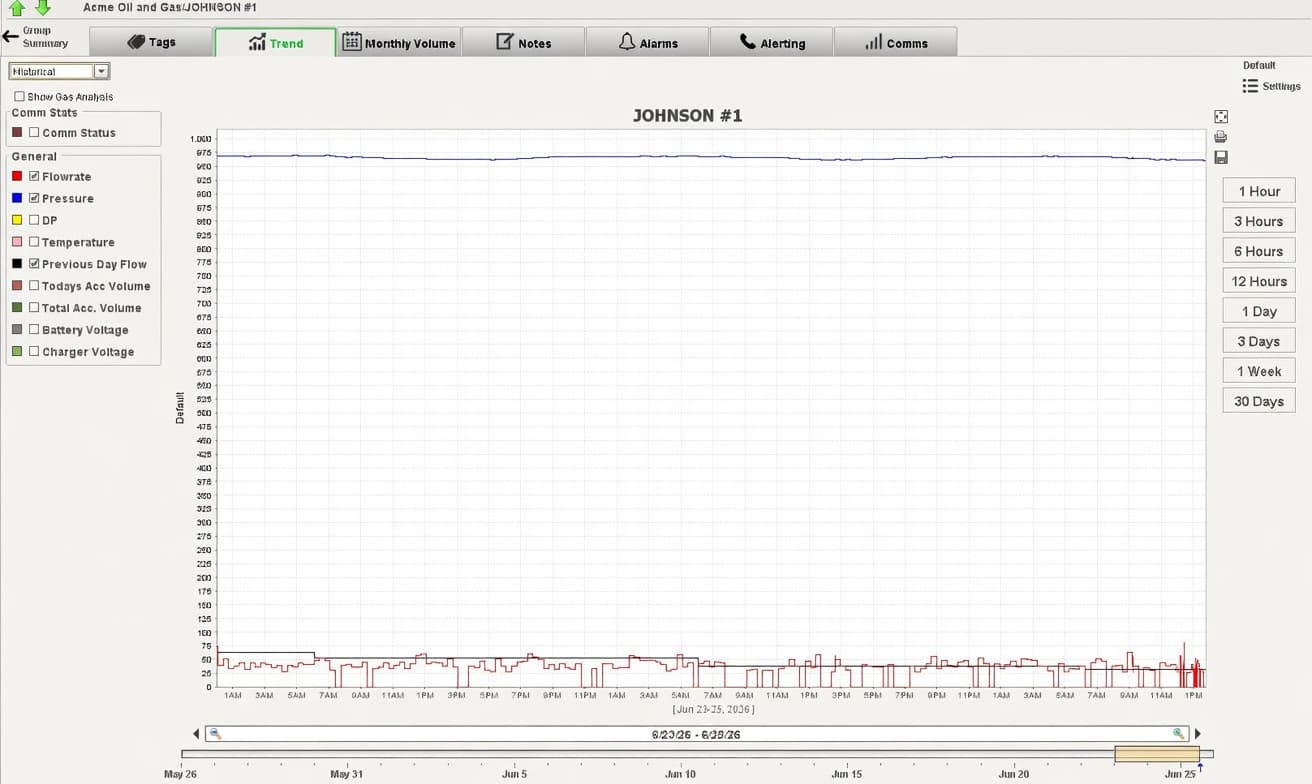The width and height of the screenshot is (1312, 784).
Task: Click the JOHNSON #1 chart title
Action: [688, 116]
